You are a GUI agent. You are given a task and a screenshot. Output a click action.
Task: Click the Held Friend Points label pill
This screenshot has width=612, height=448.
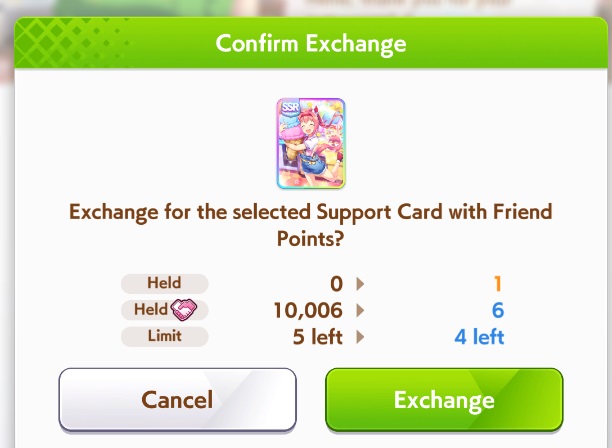coord(164,310)
